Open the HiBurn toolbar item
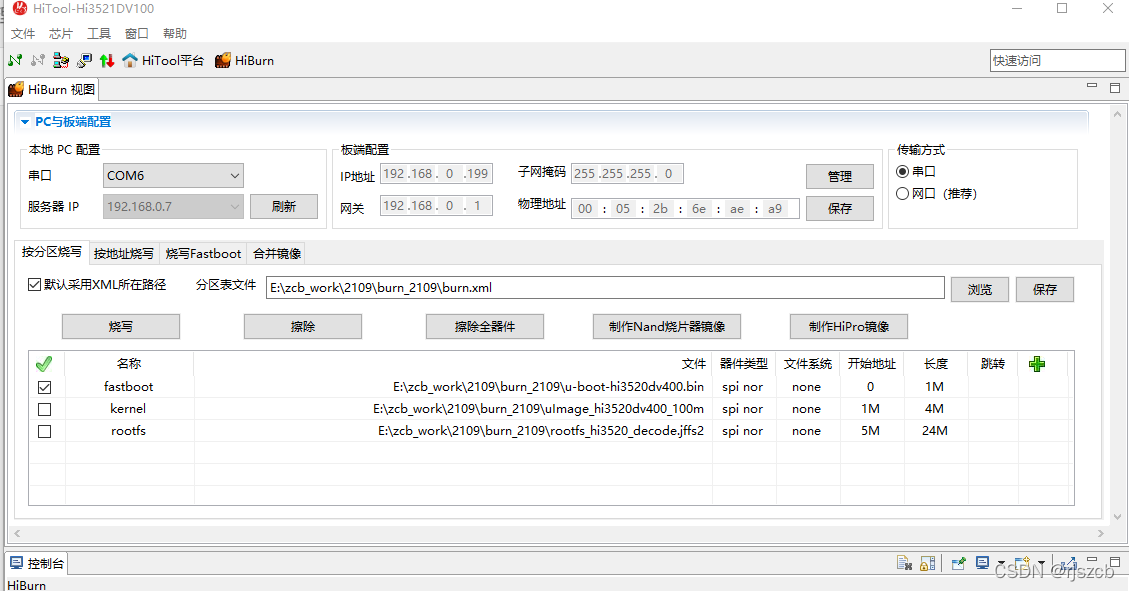The height and width of the screenshot is (591, 1129). coord(244,60)
